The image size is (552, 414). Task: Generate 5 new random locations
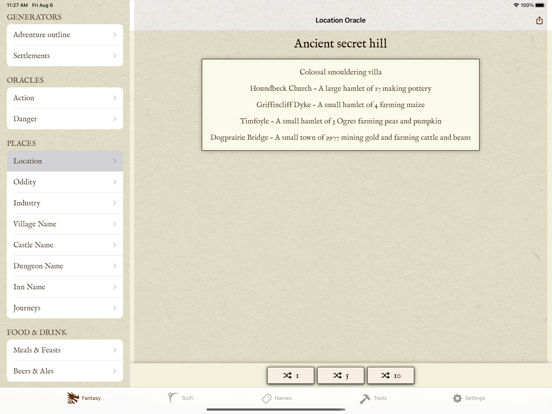point(341,376)
